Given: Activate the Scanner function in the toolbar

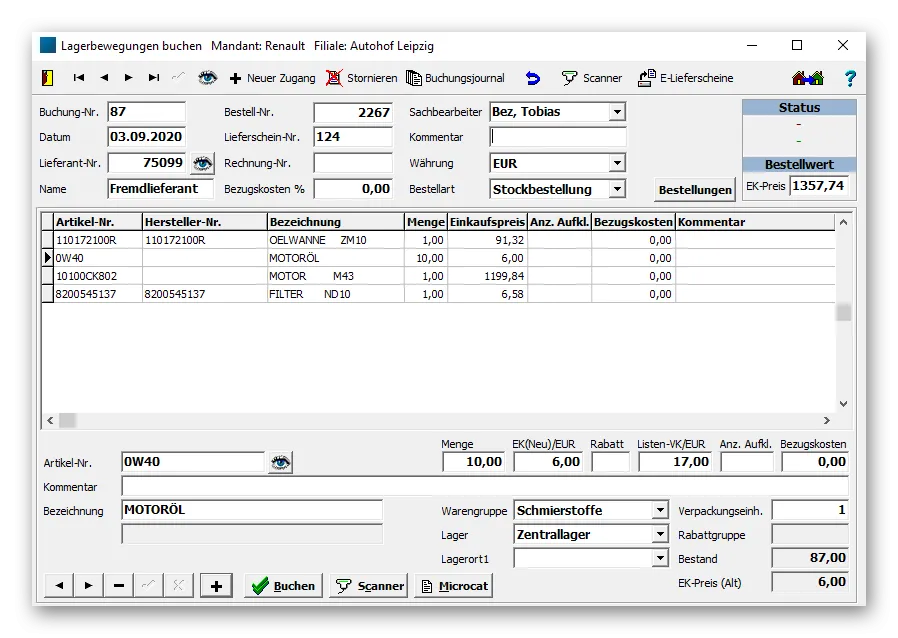Looking at the screenshot, I should [590, 78].
